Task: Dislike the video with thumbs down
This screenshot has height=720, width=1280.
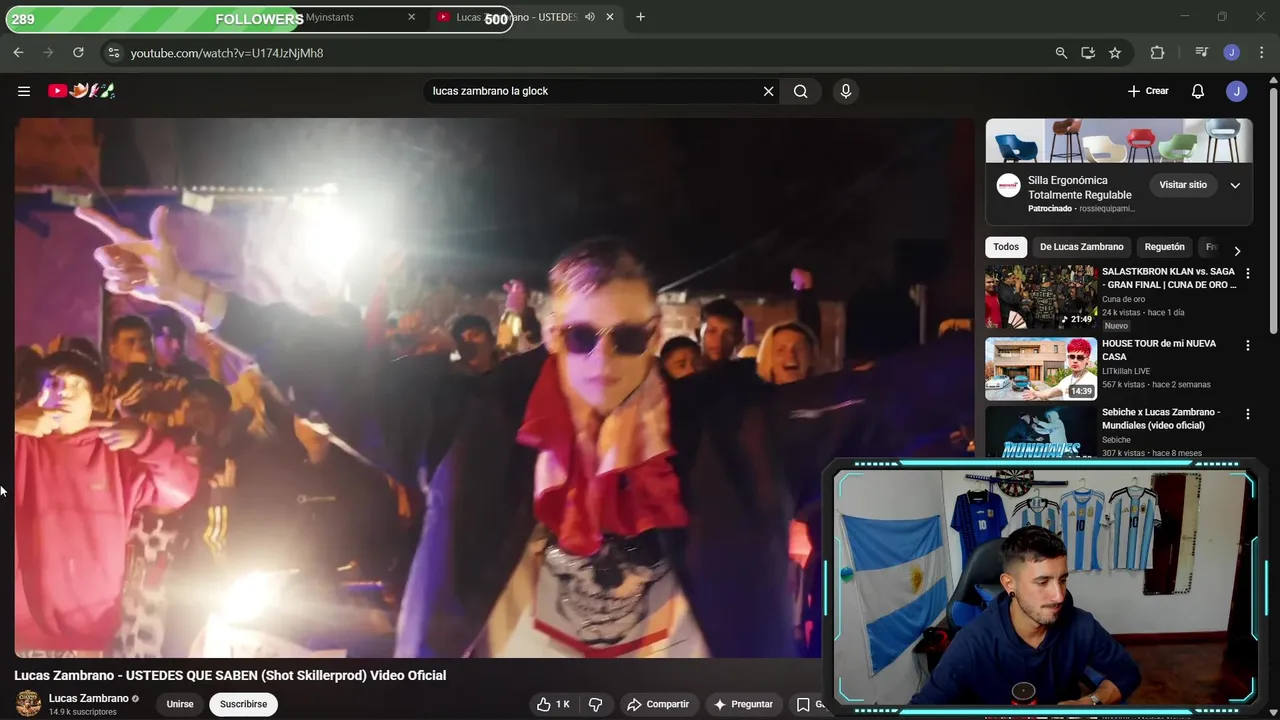Action: tap(596, 704)
